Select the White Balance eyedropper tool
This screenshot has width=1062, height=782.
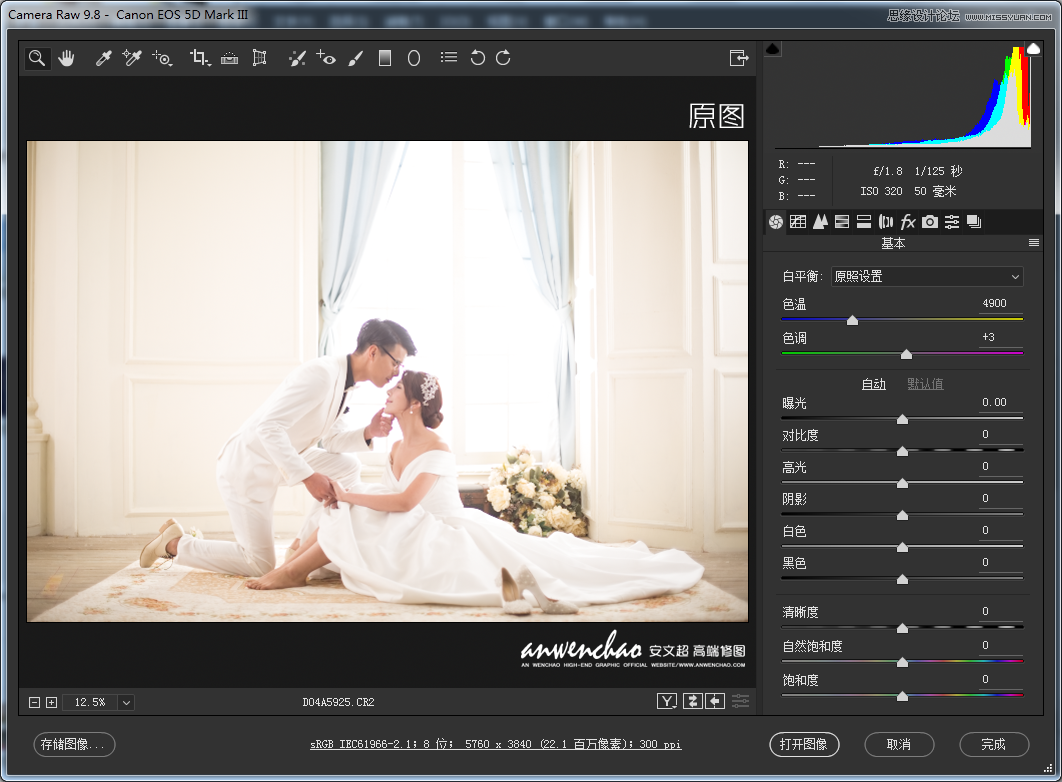pyautogui.click(x=102, y=57)
